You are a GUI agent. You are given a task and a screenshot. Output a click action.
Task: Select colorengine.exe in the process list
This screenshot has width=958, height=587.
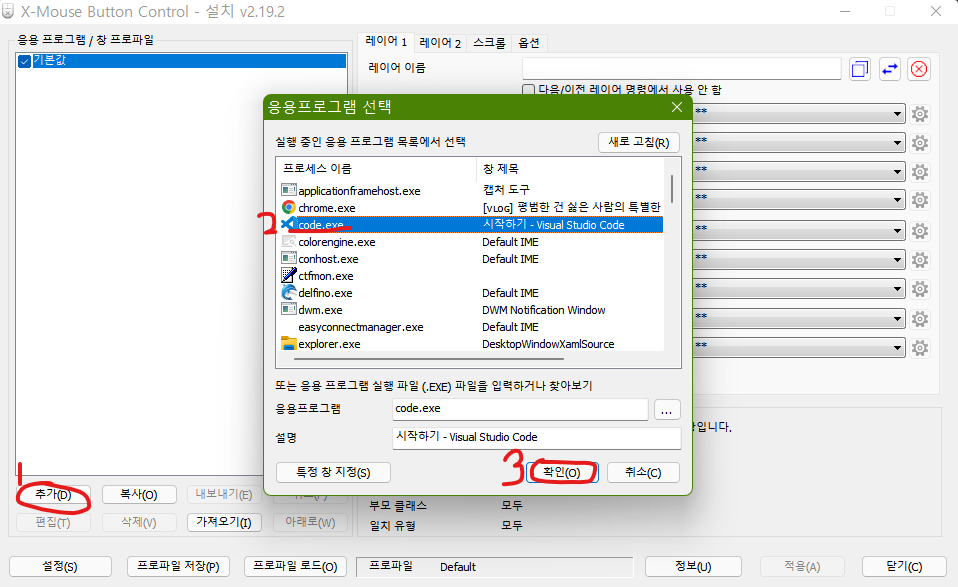pyautogui.click(x=472, y=242)
